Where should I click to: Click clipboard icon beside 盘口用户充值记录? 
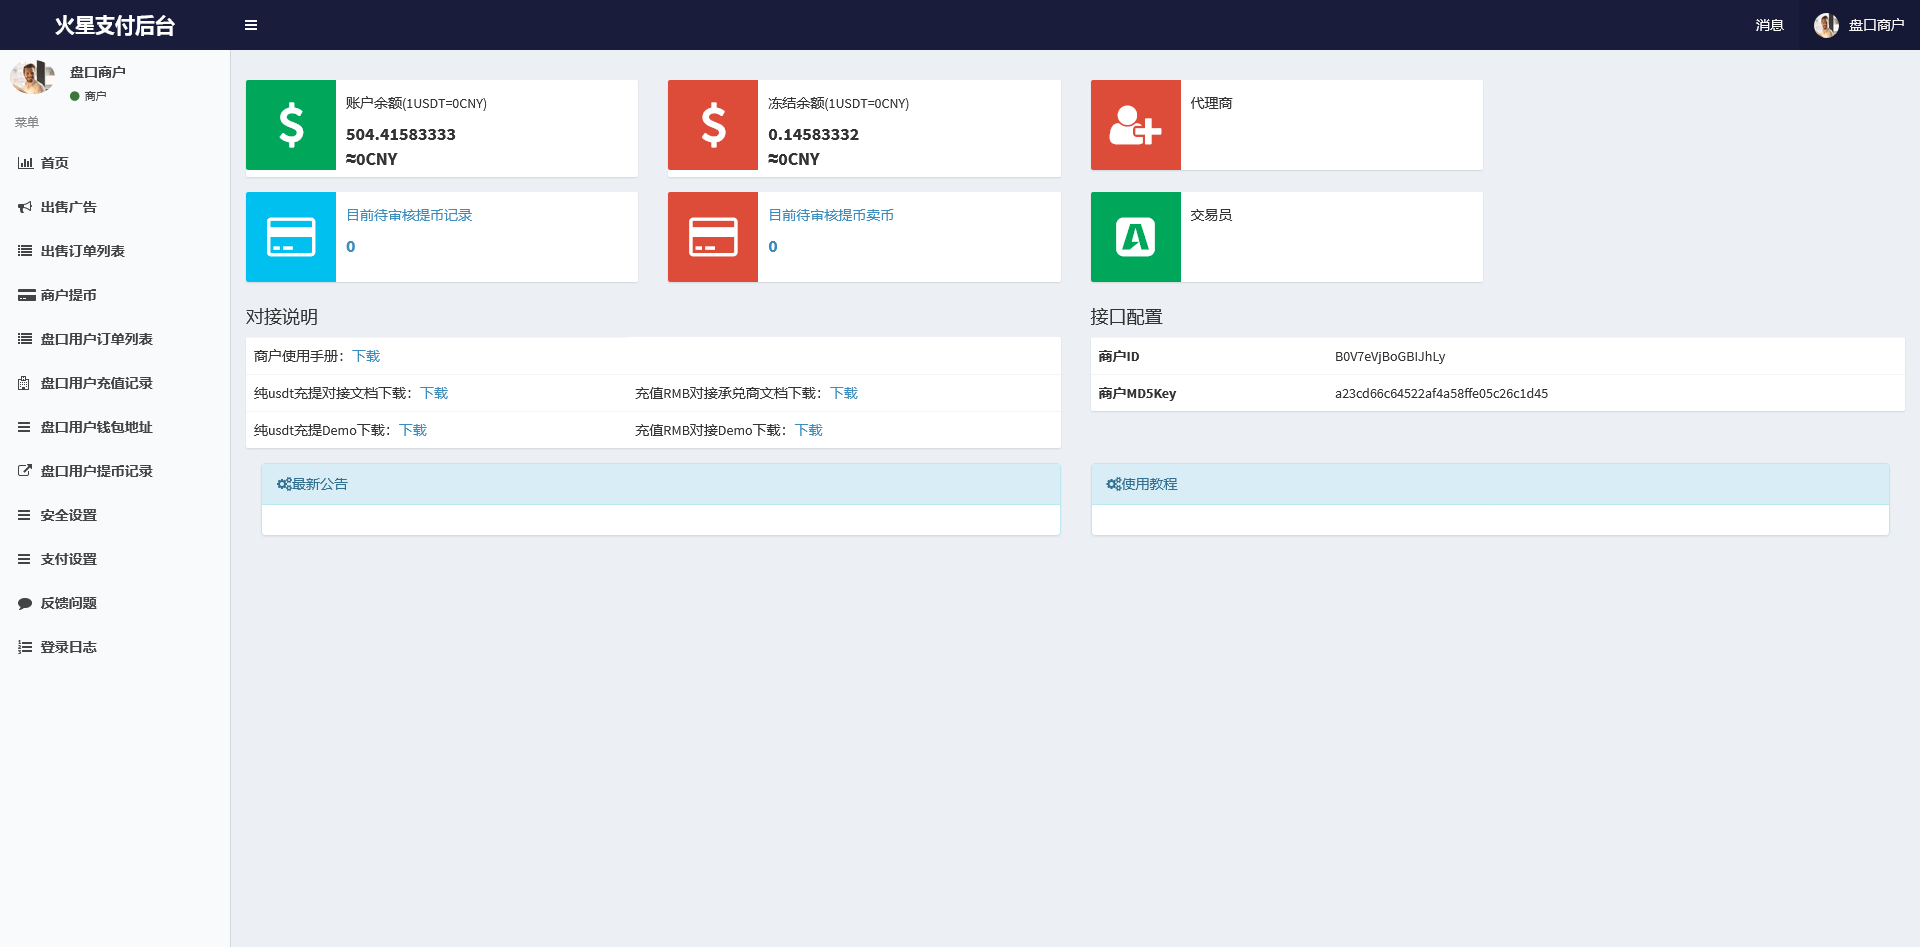click(25, 383)
